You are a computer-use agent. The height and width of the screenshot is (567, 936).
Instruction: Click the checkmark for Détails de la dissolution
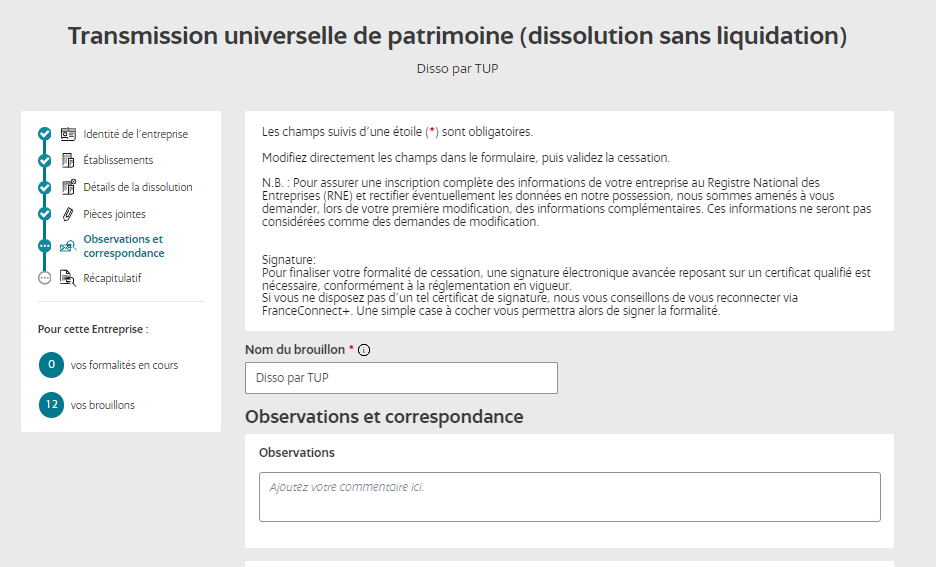point(44,187)
